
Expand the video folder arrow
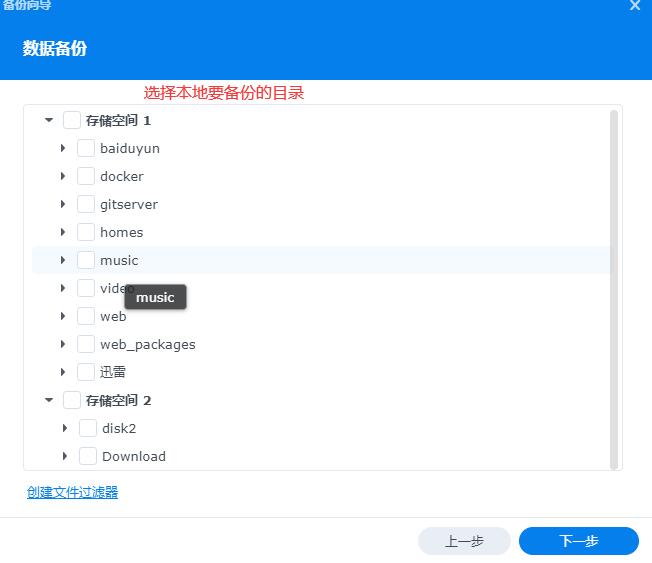click(x=63, y=288)
